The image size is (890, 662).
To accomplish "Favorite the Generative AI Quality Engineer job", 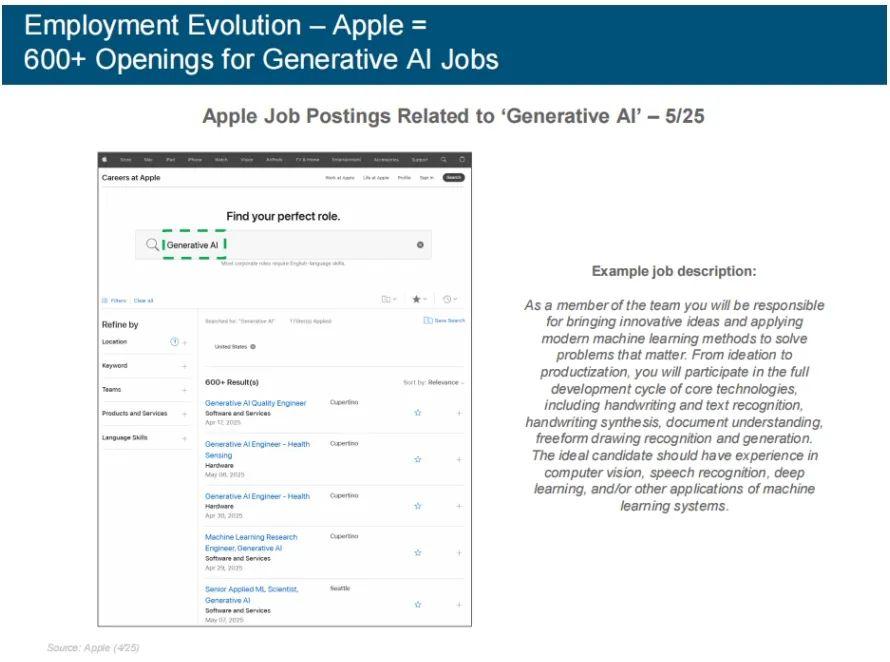I will click(418, 413).
